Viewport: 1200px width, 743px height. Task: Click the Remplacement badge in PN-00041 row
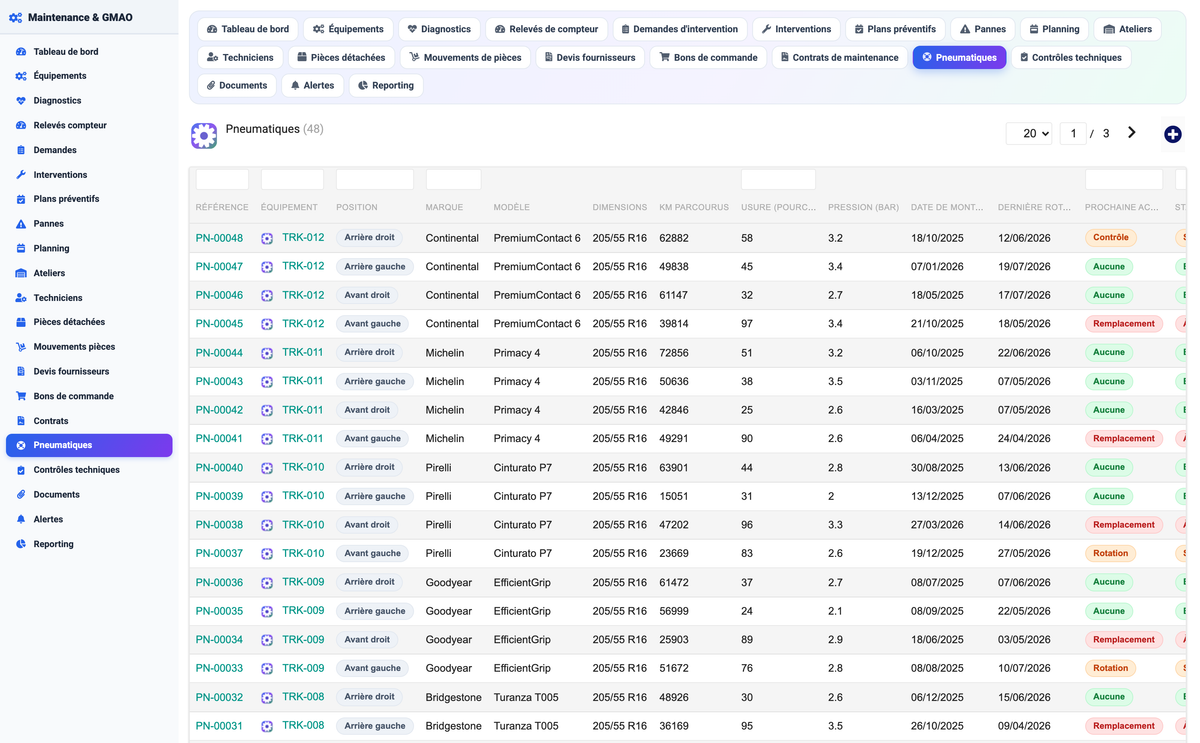(x=1124, y=438)
